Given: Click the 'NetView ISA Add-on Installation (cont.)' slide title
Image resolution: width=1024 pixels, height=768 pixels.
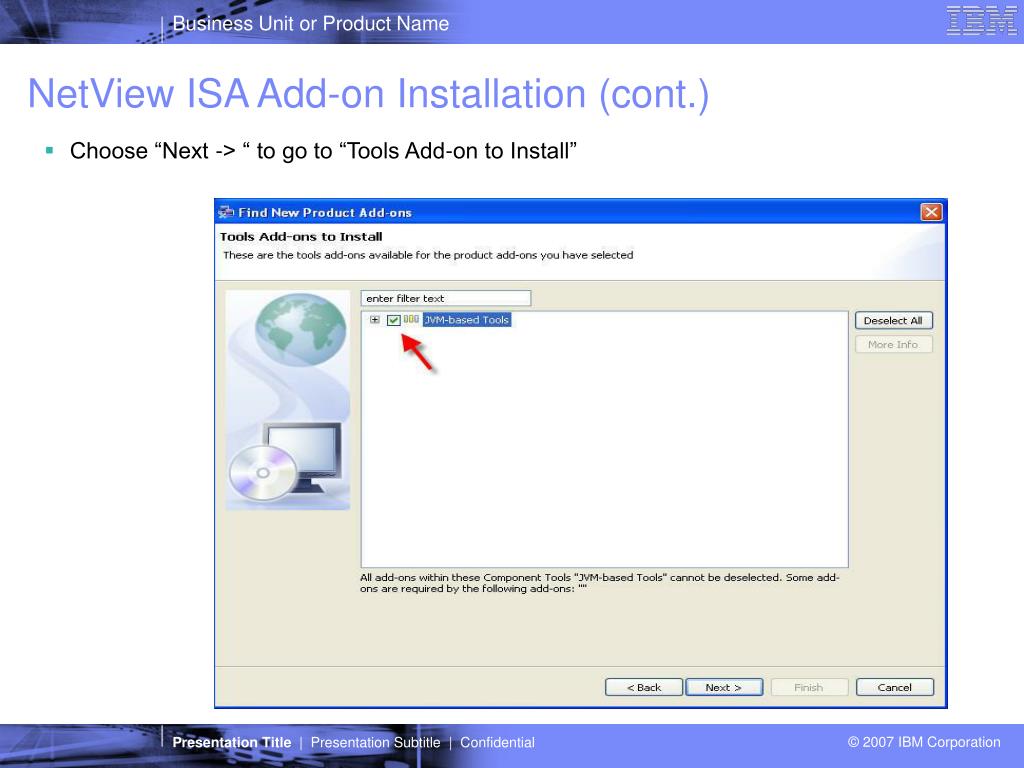Looking at the screenshot, I should click(x=368, y=94).
